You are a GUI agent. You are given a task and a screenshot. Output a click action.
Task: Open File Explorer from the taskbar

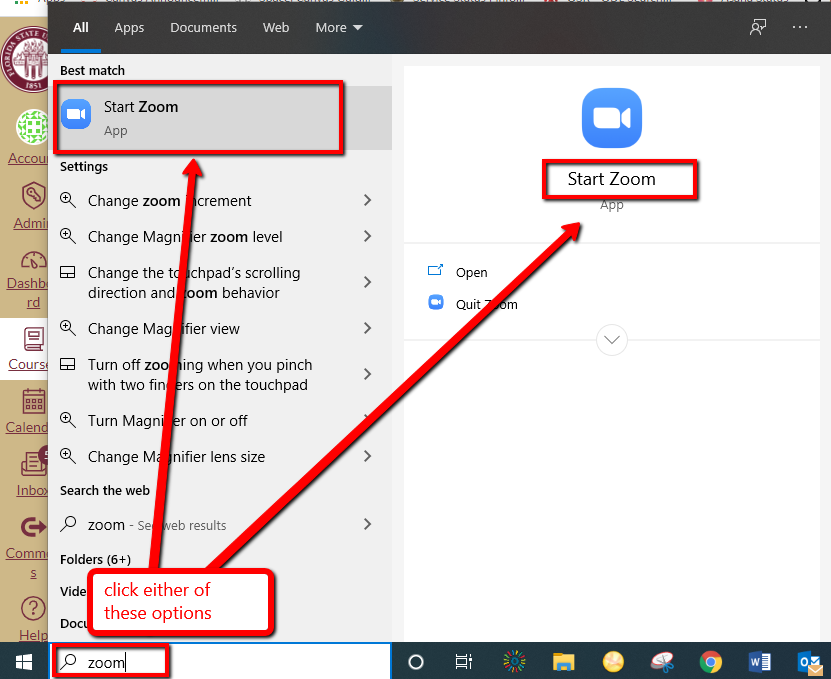coord(564,661)
